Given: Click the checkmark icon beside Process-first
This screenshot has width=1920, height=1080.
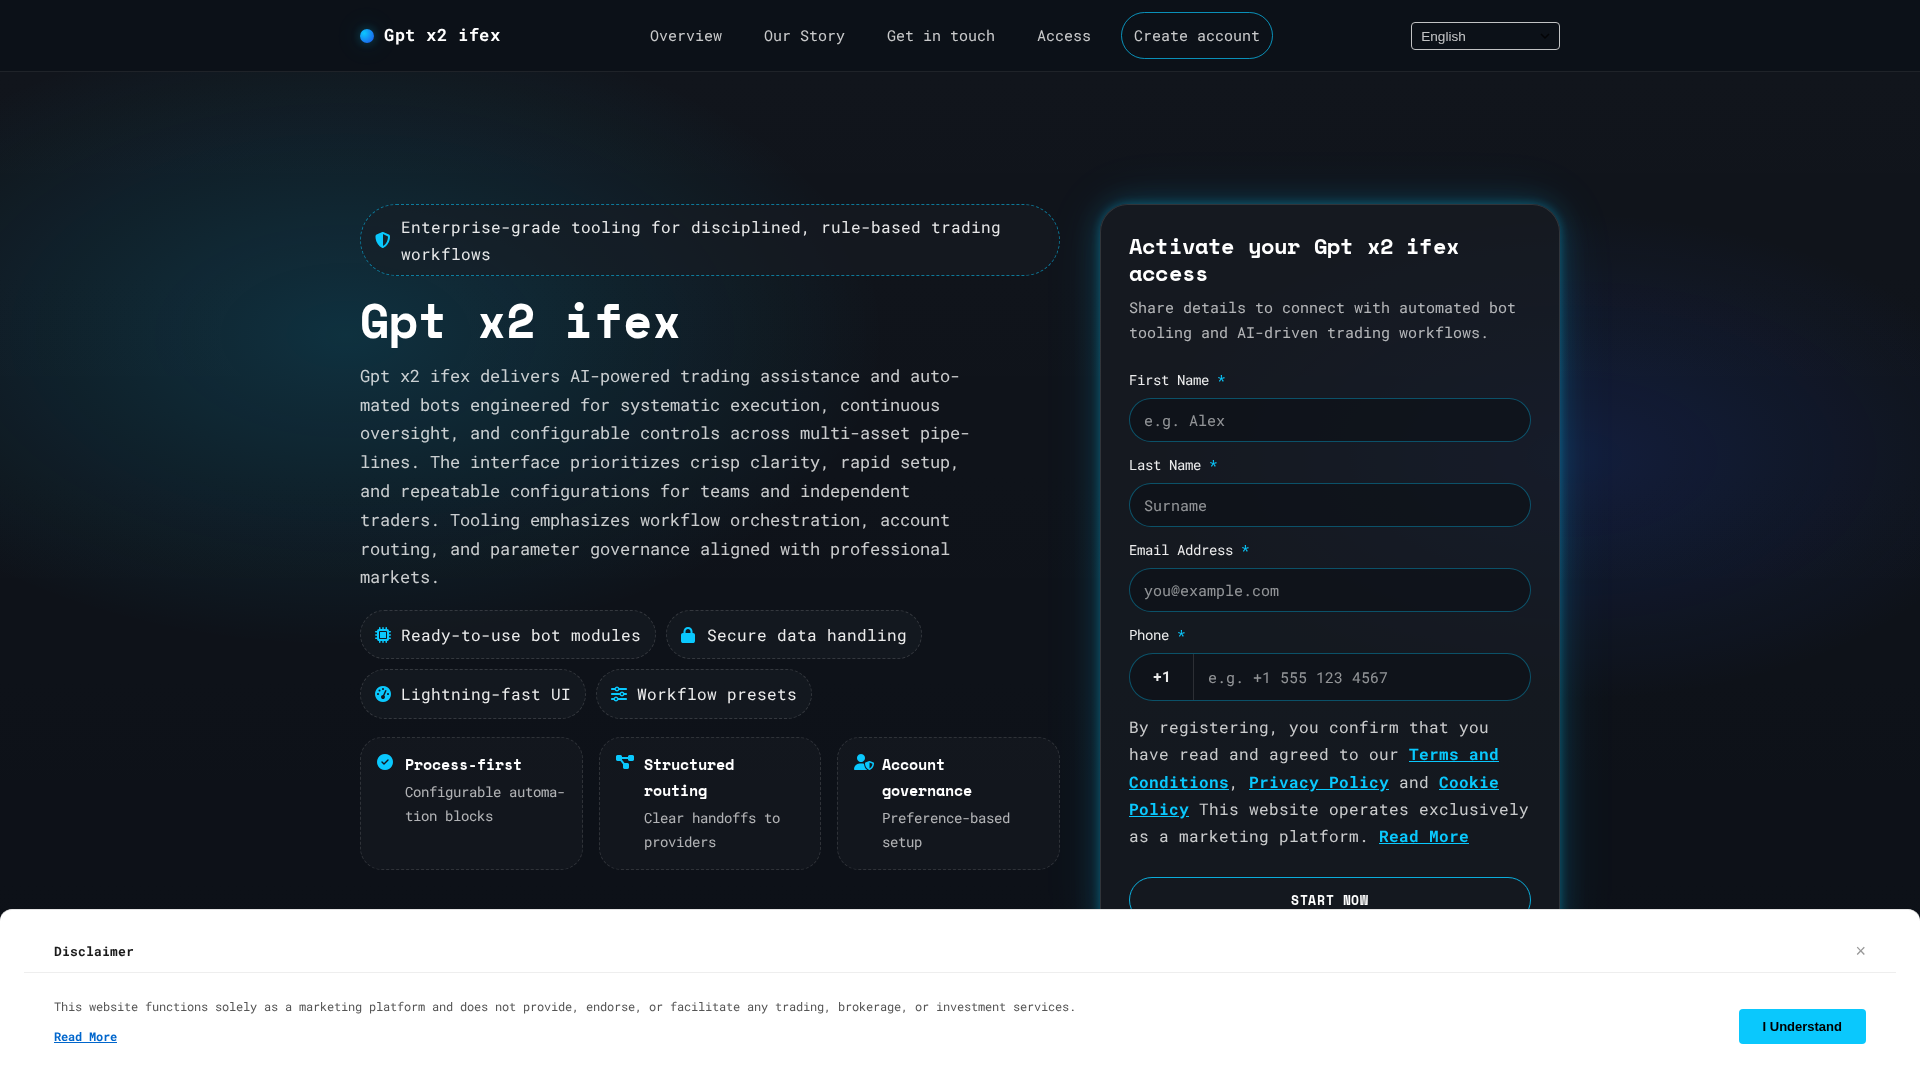Looking at the screenshot, I should point(385,762).
